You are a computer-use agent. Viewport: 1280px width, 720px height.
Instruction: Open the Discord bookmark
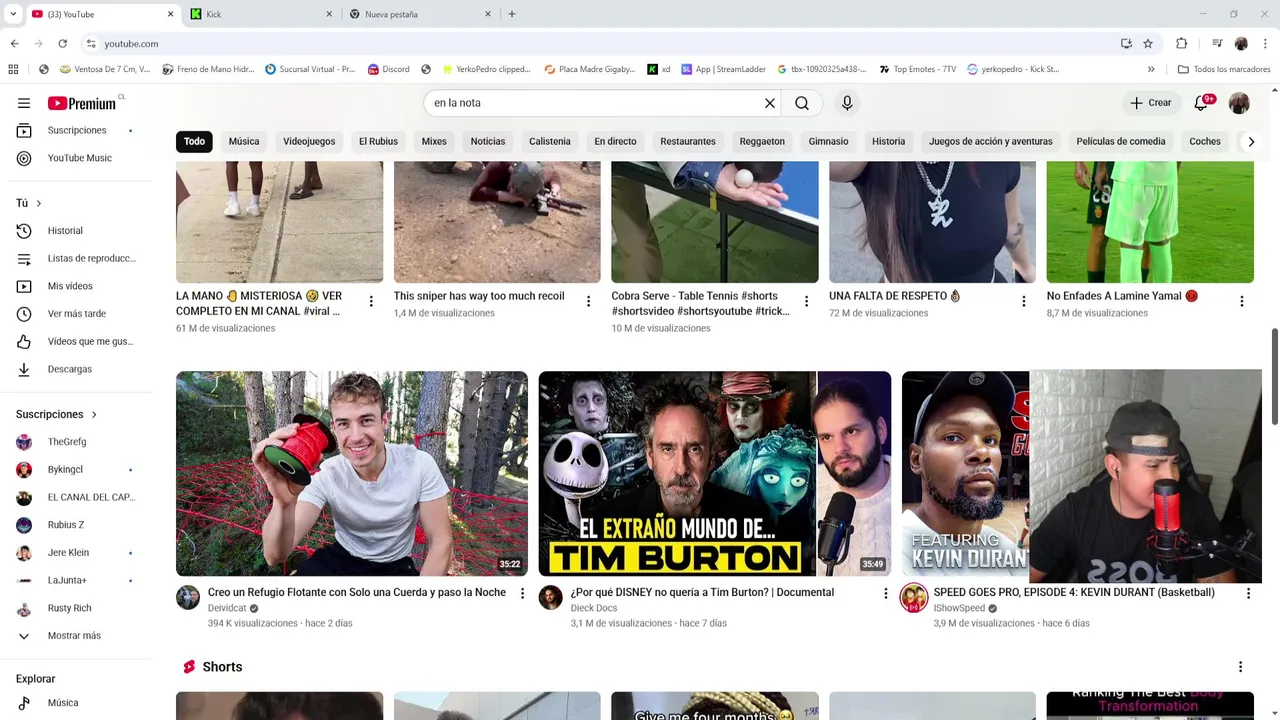coord(388,69)
